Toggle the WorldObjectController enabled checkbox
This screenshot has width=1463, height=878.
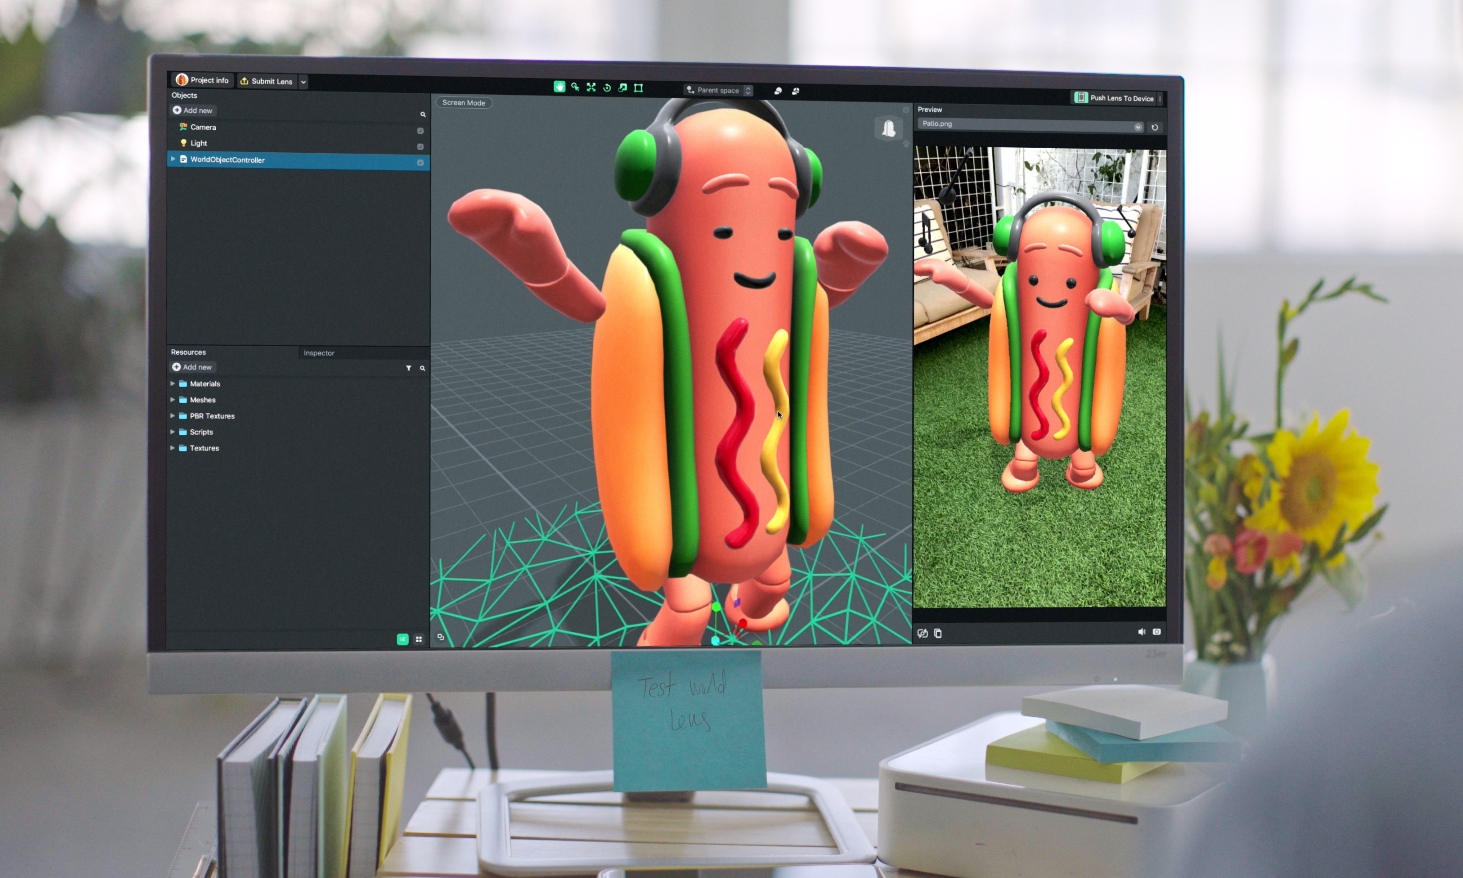tap(420, 162)
